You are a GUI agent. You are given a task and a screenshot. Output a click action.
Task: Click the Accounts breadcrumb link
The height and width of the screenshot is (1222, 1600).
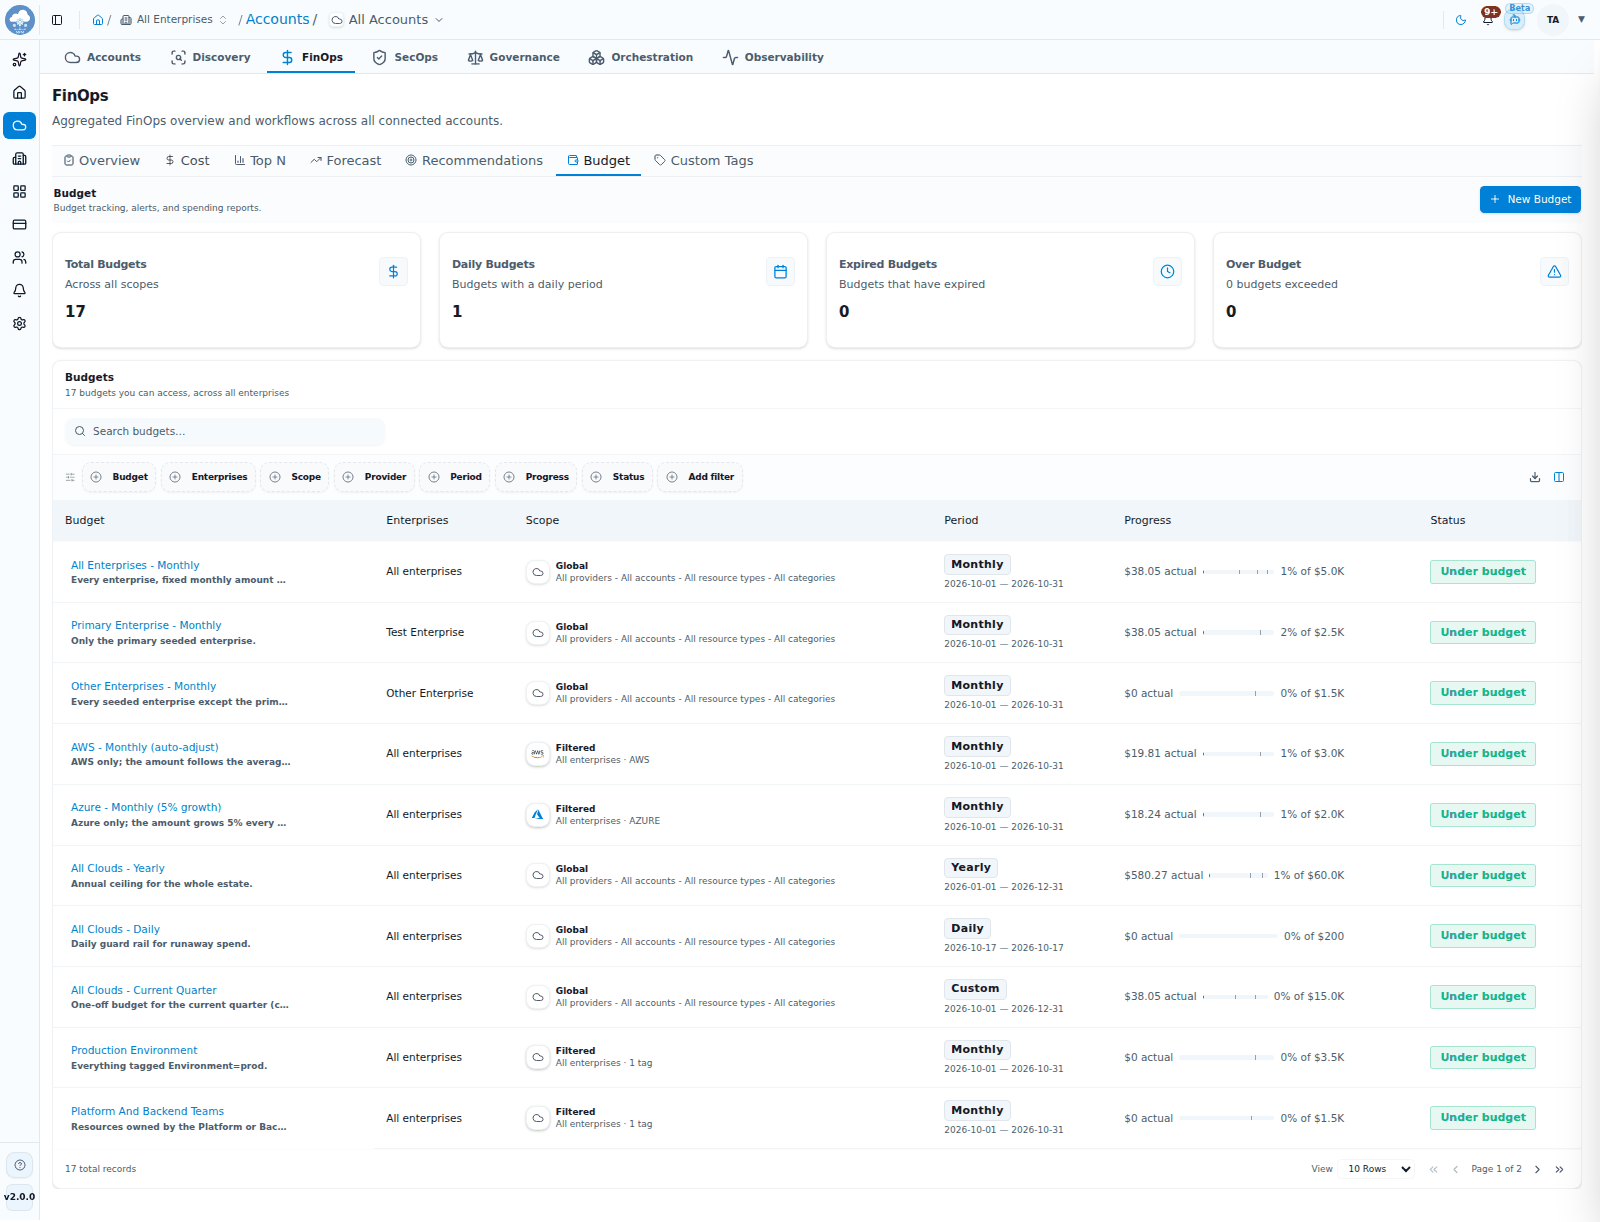coord(278,20)
